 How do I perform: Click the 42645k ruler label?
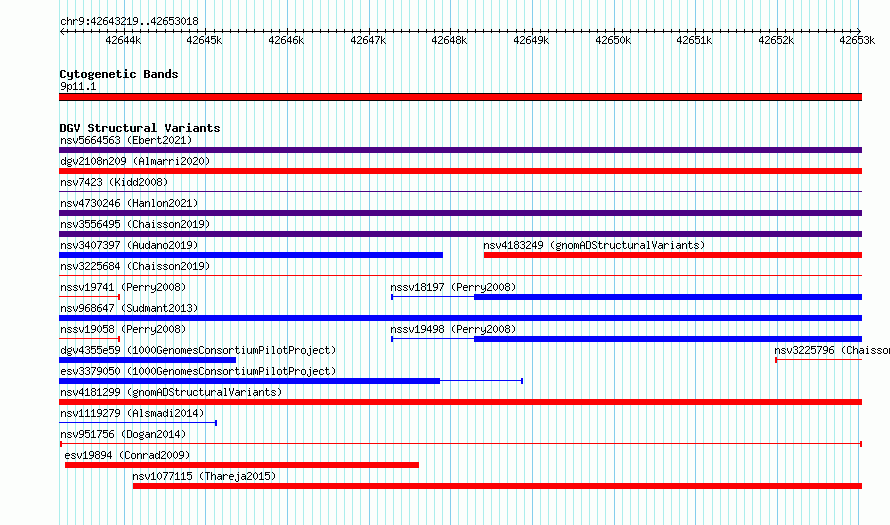point(204,40)
